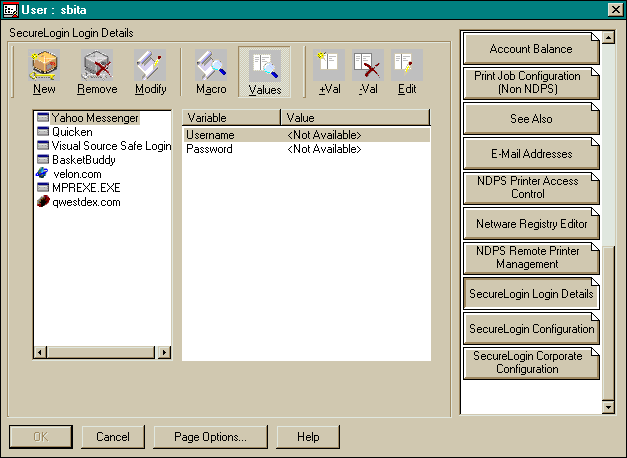This screenshot has width=627, height=458.
Task: Click the Cancel button
Action: click(x=113, y=437)
